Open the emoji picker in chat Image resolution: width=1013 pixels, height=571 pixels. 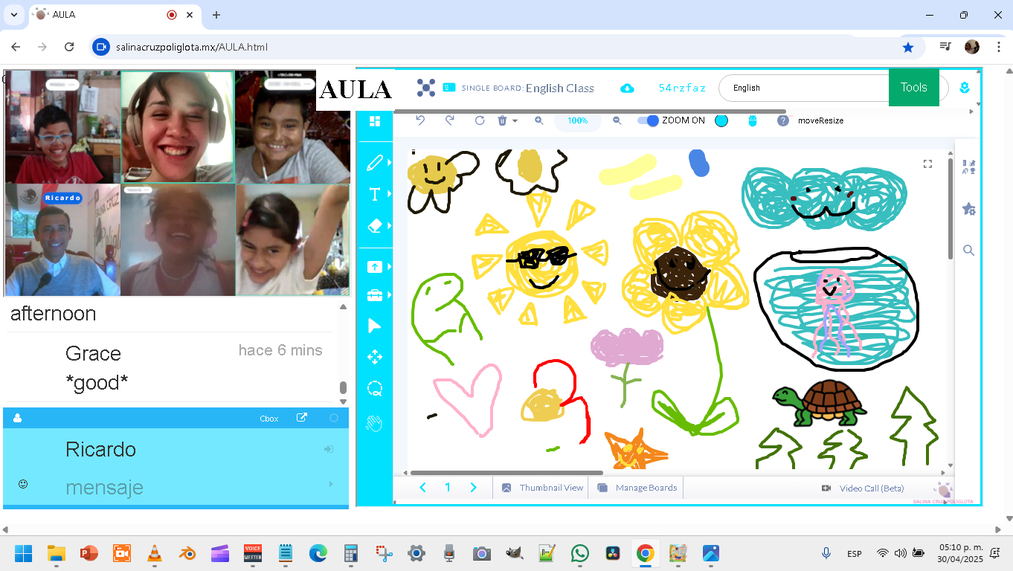point(23,484)
